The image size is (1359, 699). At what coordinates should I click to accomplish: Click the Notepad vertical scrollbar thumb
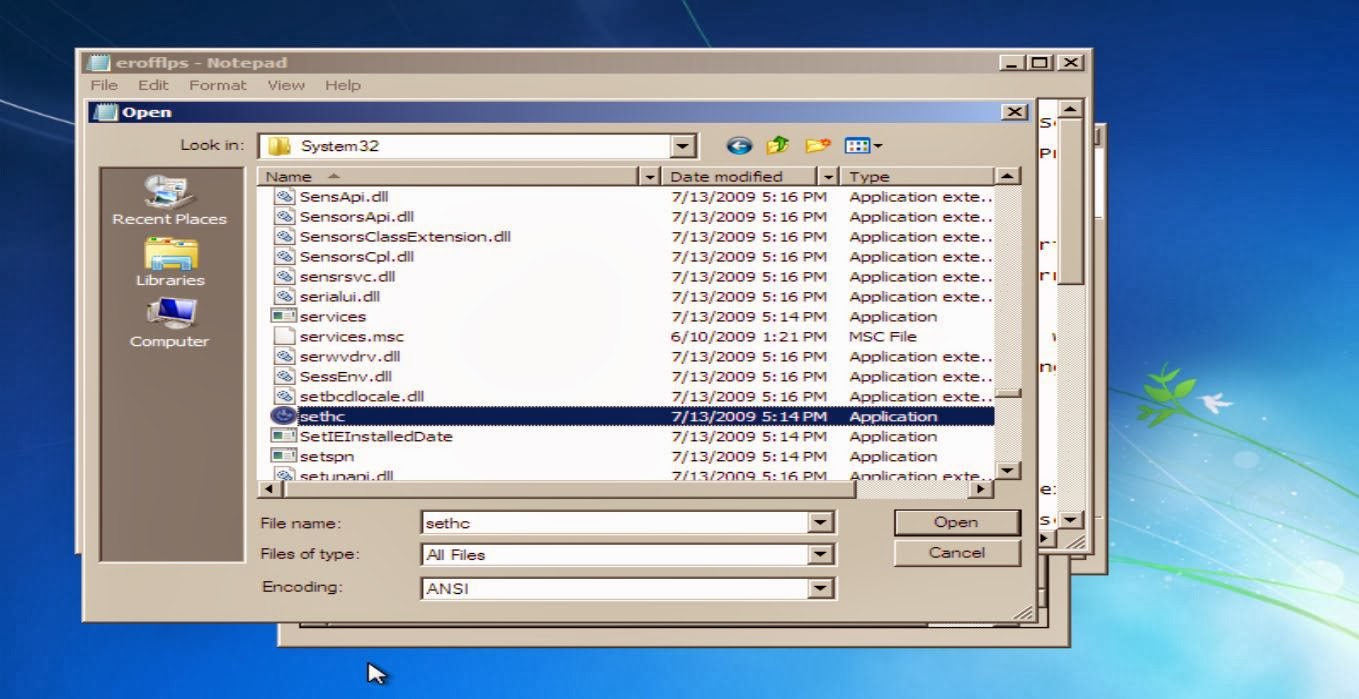pos(1070,201)
